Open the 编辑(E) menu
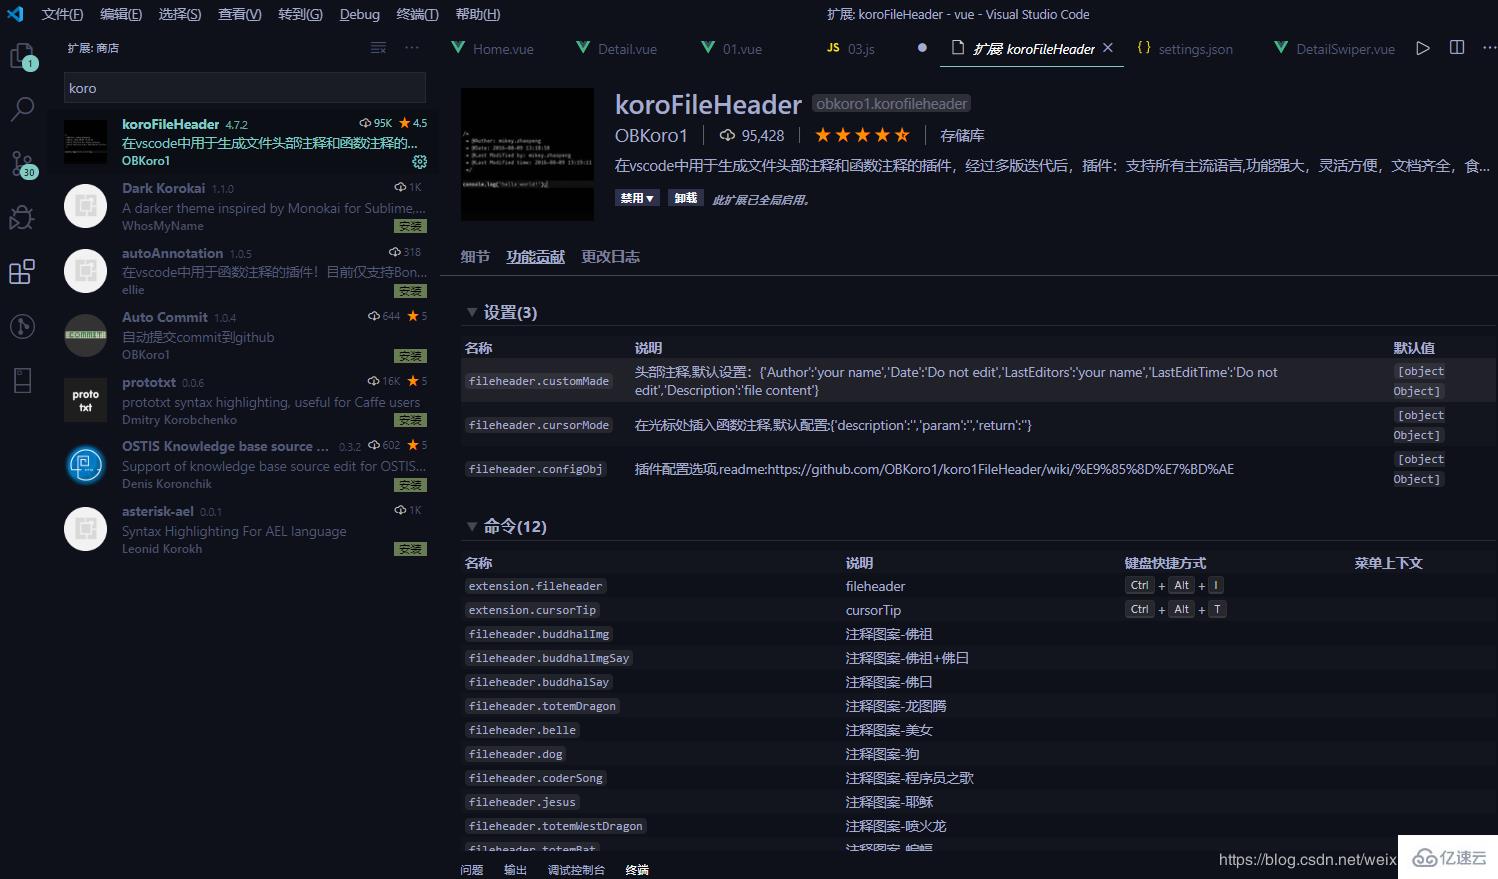The height and width of the screenshot is (879, 1498). tap(121, 14)
